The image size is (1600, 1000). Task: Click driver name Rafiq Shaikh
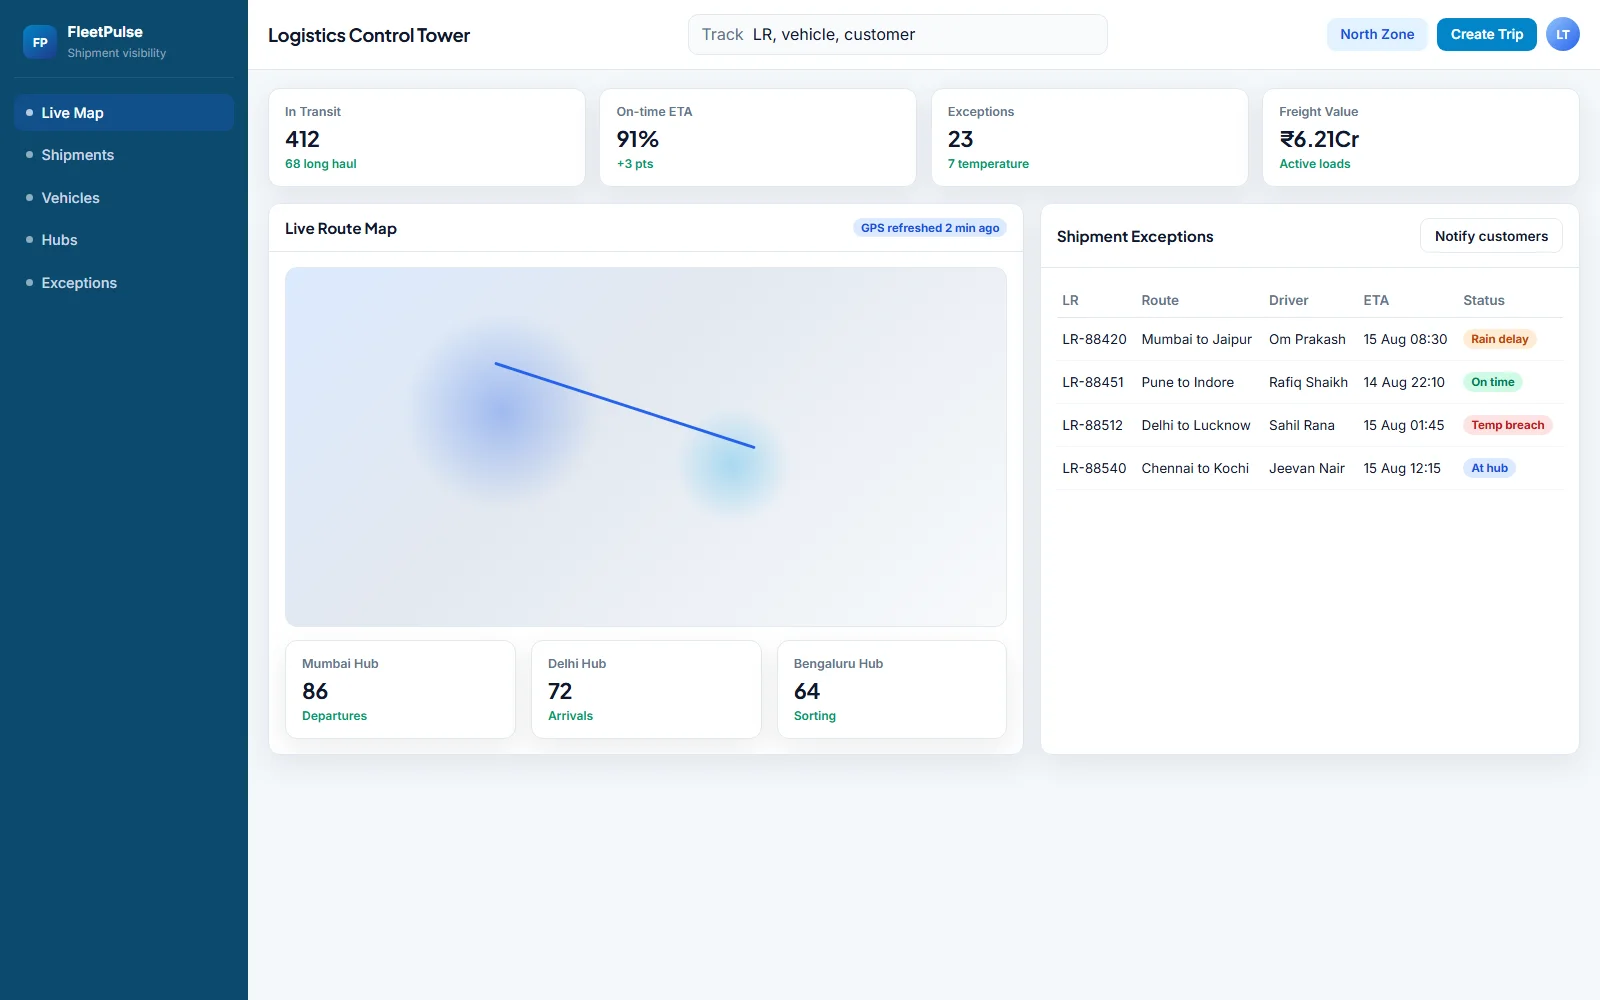tap(1308, 382)
